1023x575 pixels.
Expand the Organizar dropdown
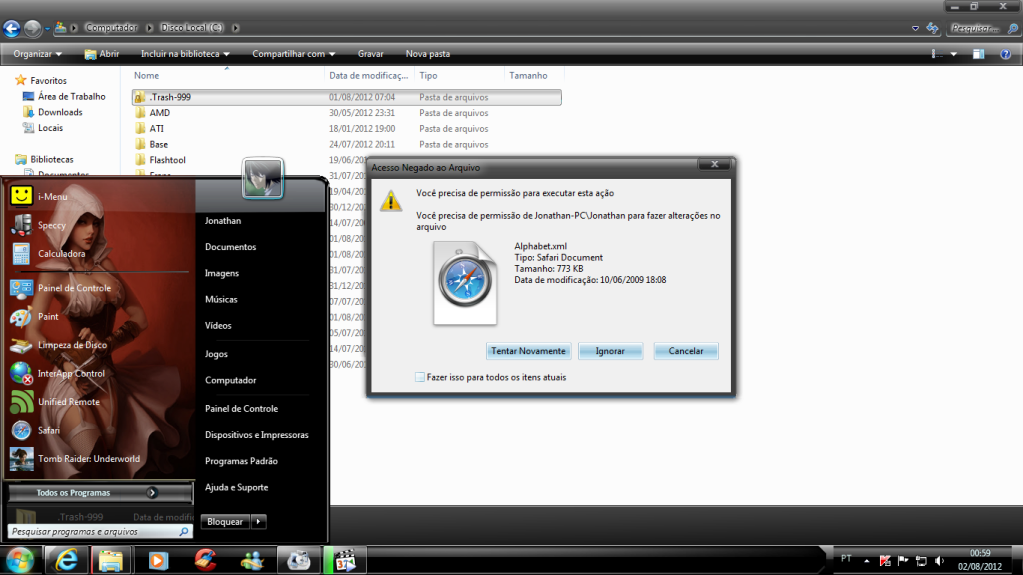(37, 54)
